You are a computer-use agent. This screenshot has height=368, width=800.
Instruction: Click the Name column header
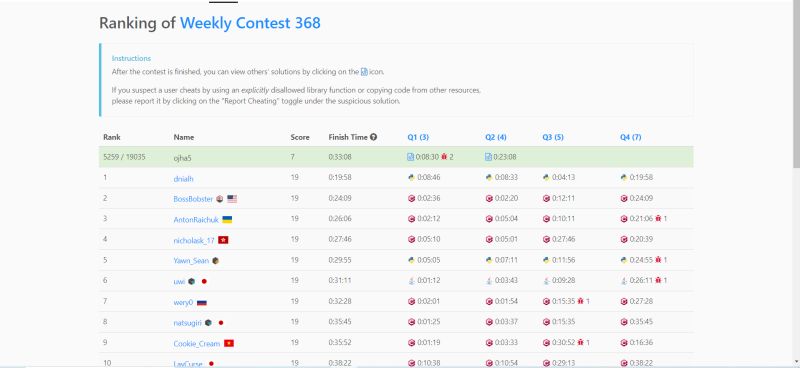coord(184,137)
